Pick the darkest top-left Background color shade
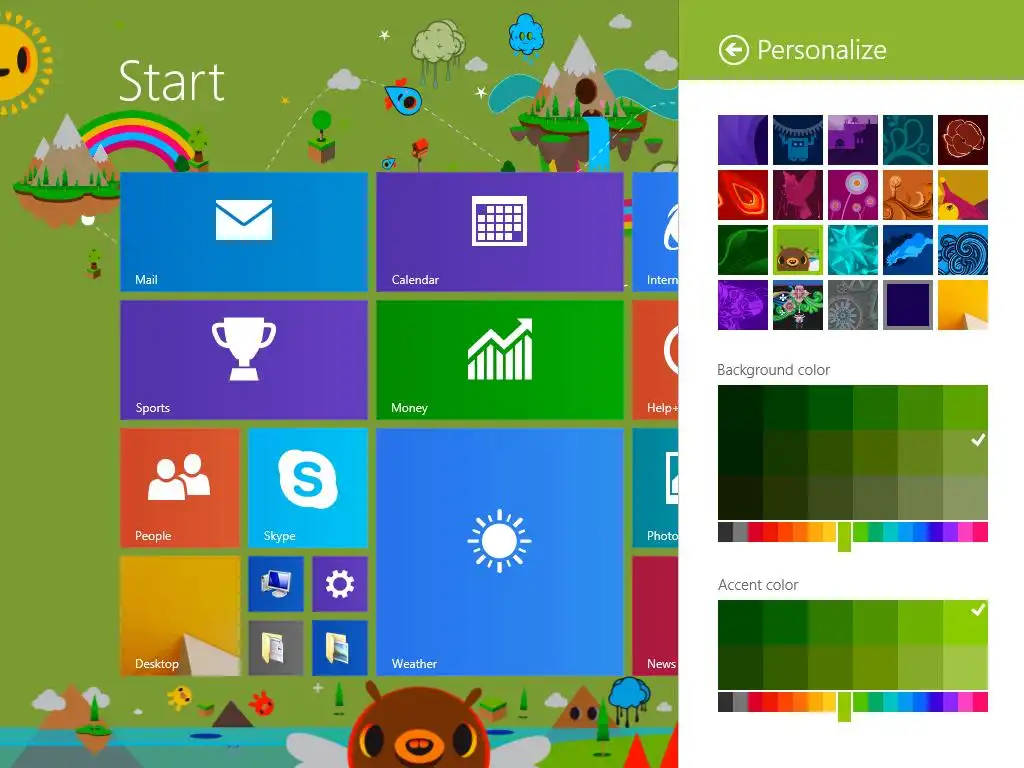The width and height of the screenshot is (1024, 768). pyautogui.click(x=741, y=408)
